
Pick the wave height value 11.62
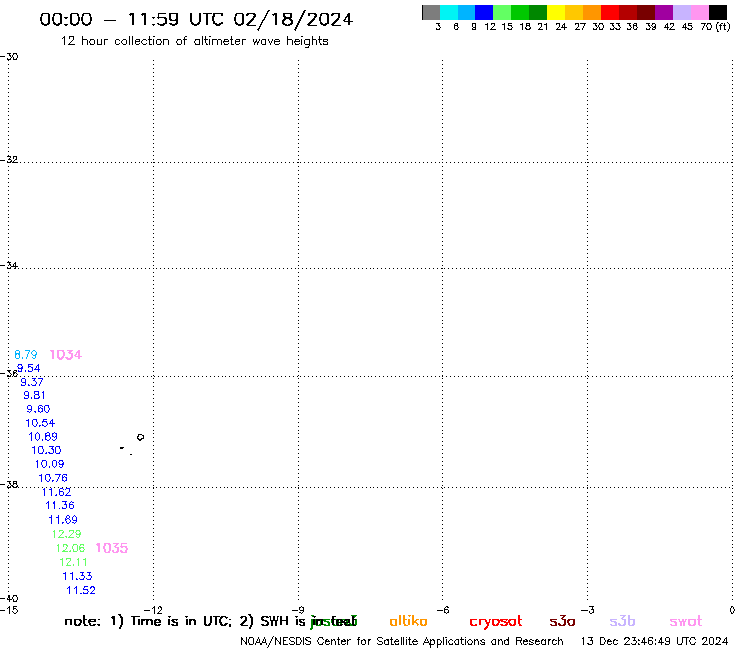point(57,492)
